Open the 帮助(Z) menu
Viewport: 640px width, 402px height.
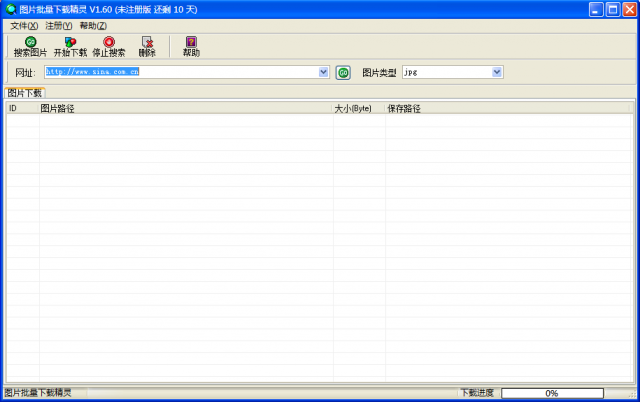(x=93, y=26)
